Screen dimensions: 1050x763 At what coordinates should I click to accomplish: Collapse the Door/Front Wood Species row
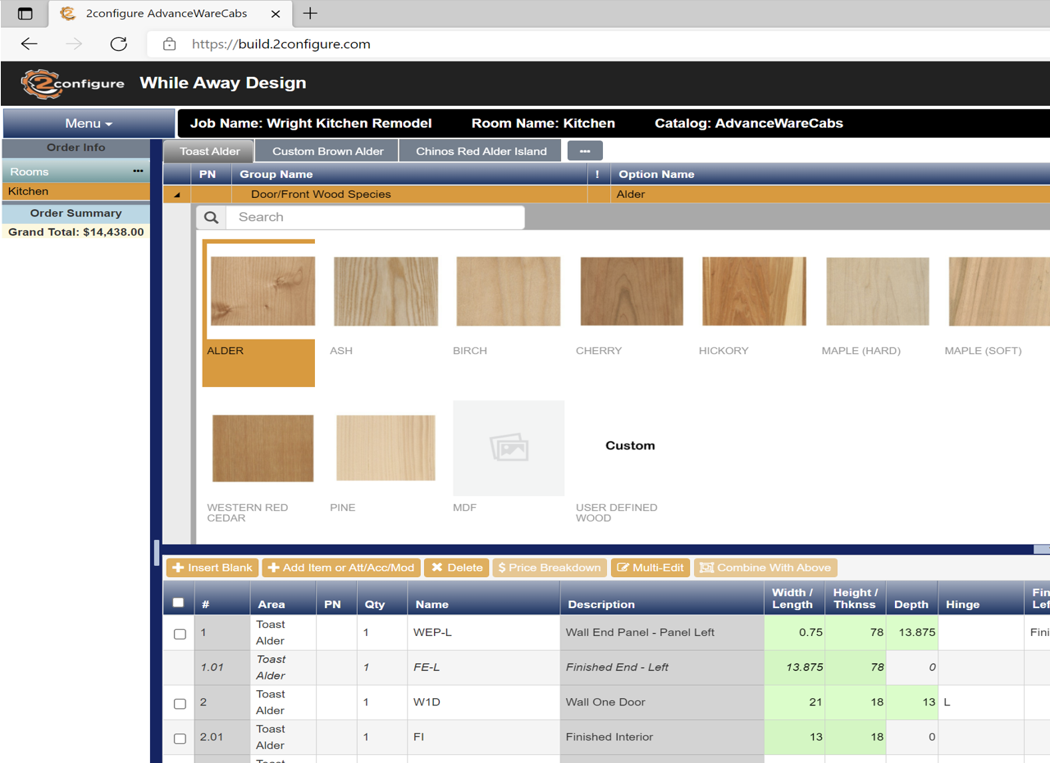[177, 195]
